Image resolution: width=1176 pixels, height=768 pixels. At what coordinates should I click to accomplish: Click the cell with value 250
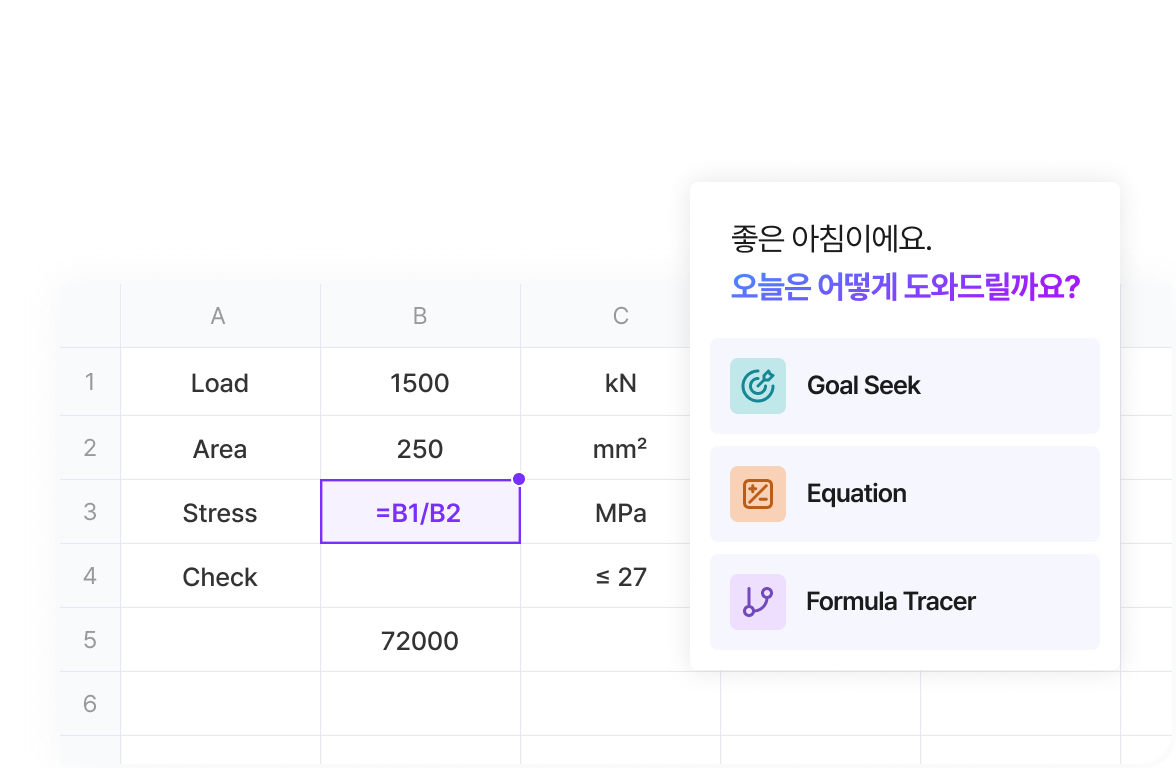point(420,449)
